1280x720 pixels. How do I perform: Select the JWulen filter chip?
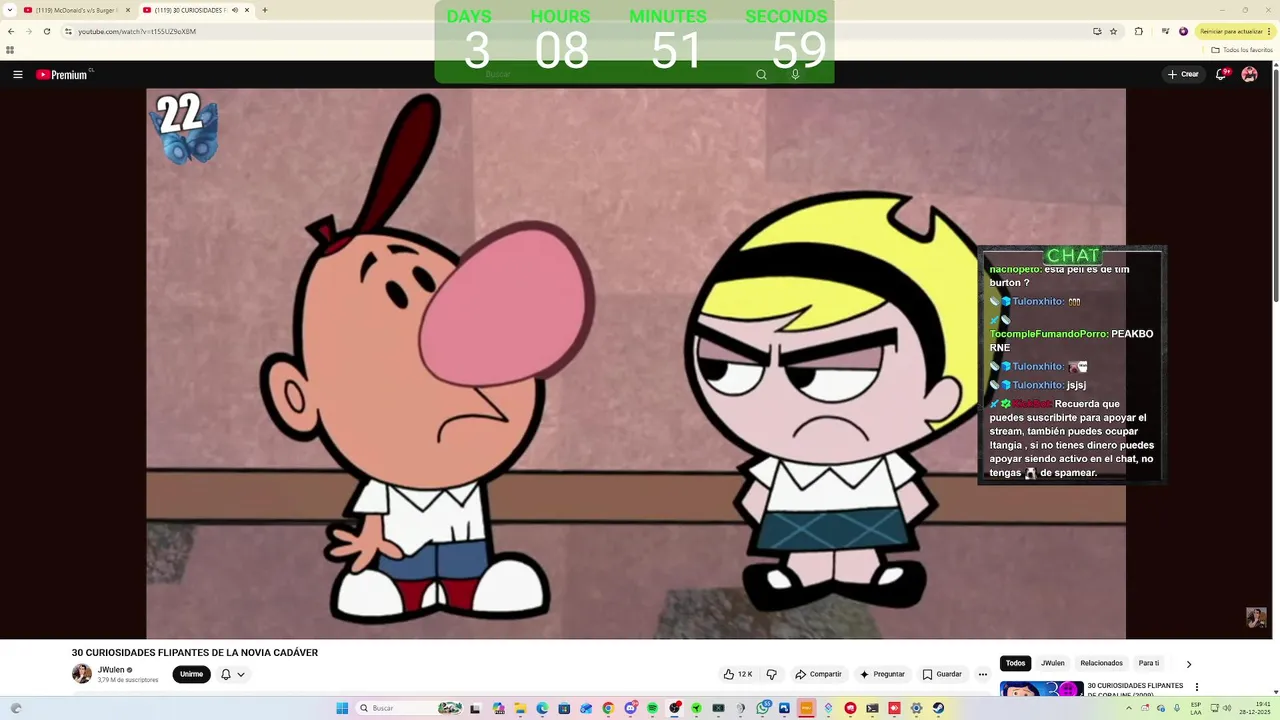point(1052,663)
